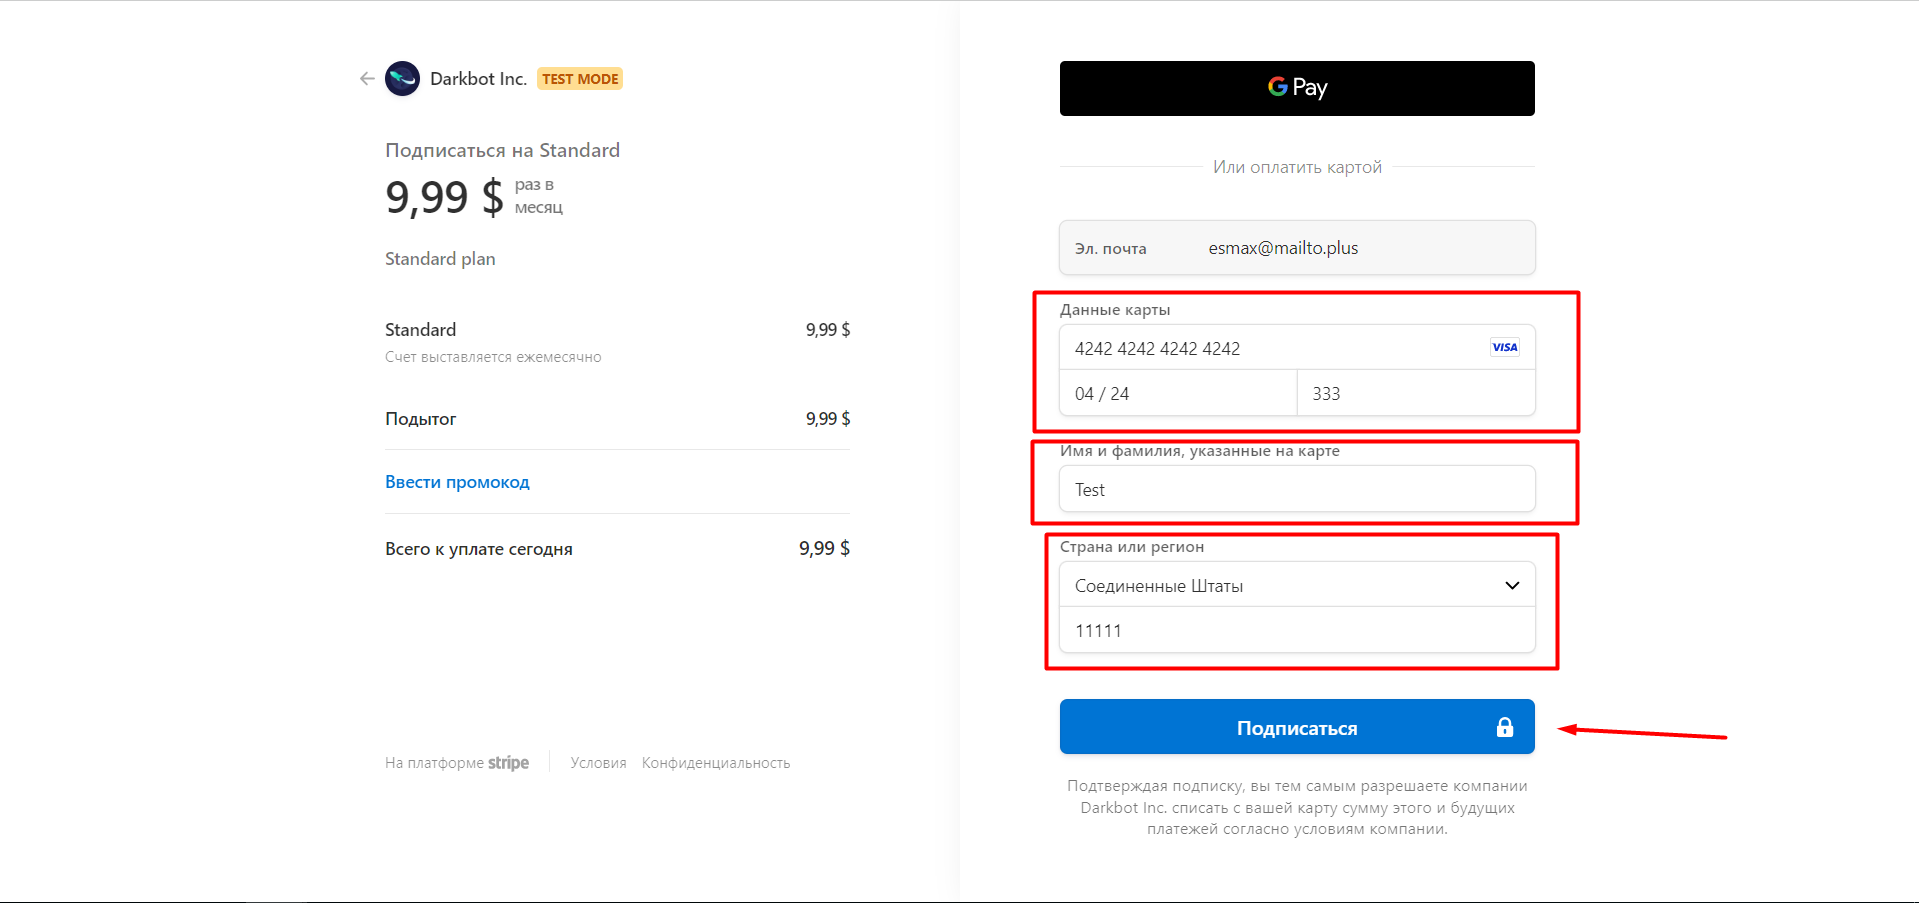This screenshot has width=1919, height=903.
Task: Click the Ввести промокод link
Action: [457, 482]
